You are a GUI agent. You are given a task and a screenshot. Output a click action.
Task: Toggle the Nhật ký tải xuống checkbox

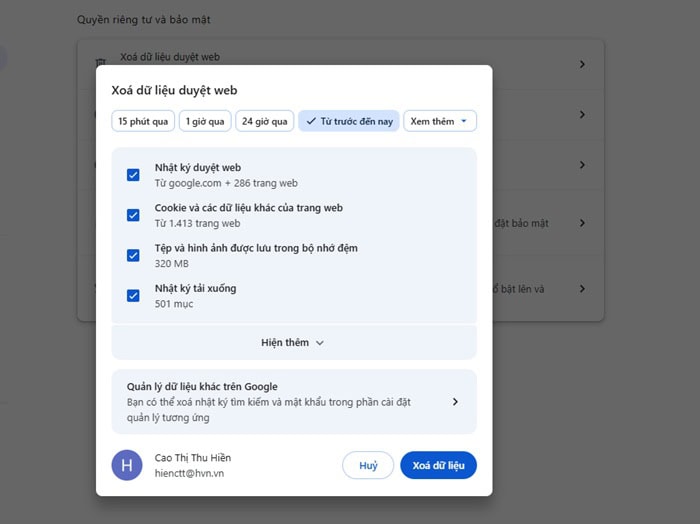[133, 295]
